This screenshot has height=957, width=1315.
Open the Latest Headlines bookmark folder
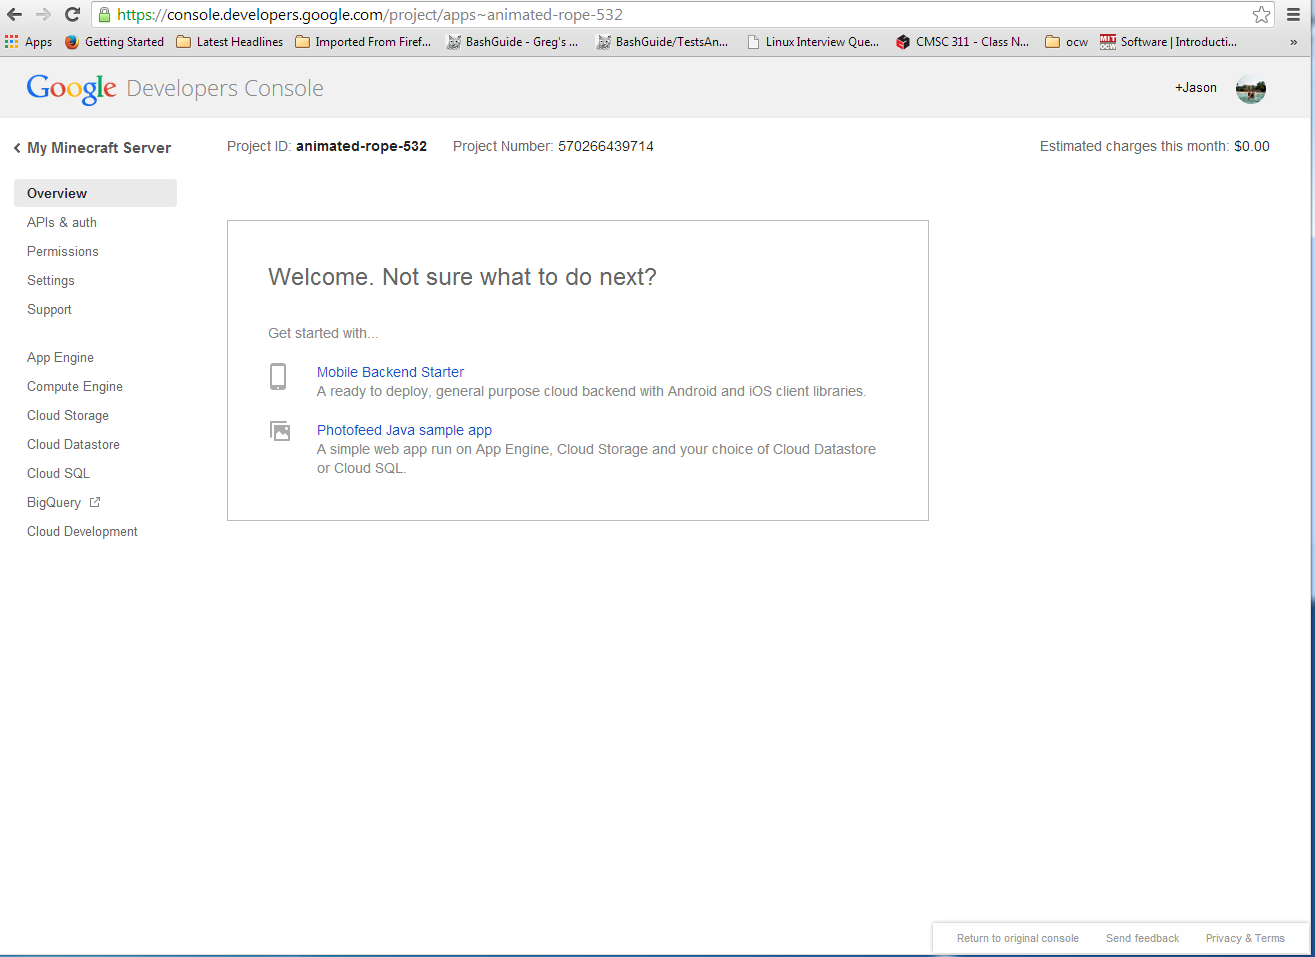coord(230,42)
